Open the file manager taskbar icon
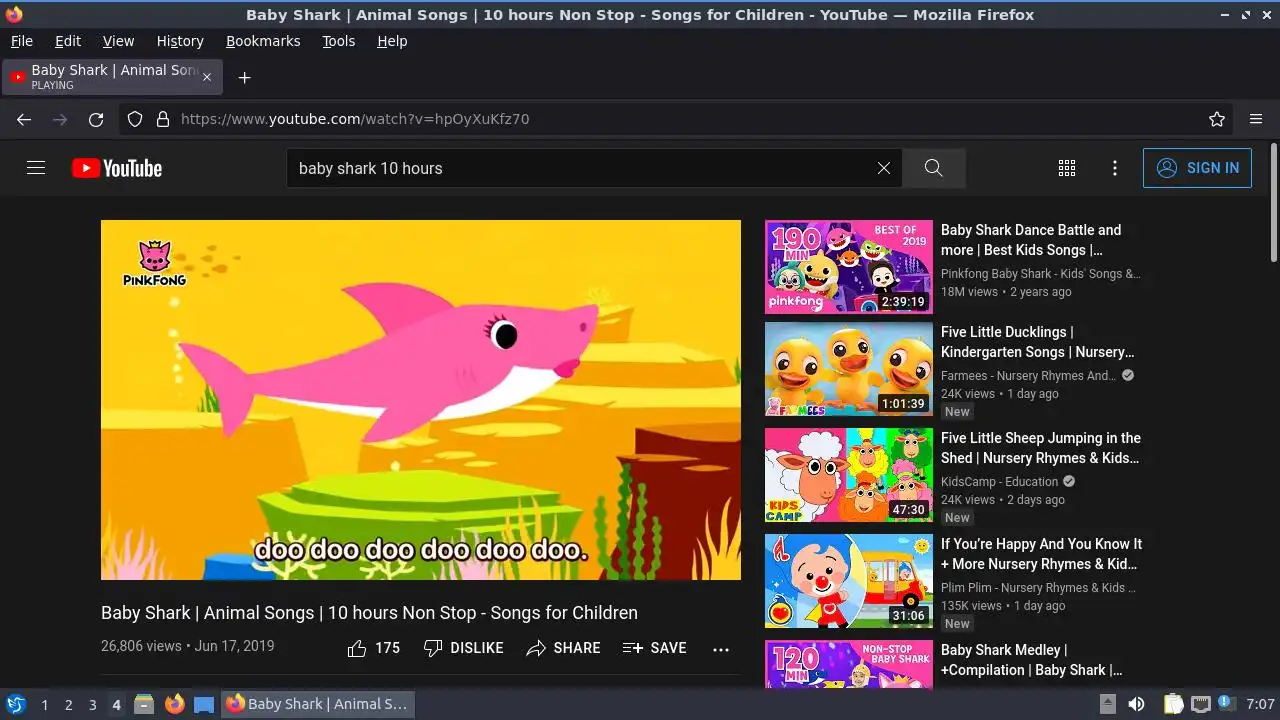 coord(144,704)
